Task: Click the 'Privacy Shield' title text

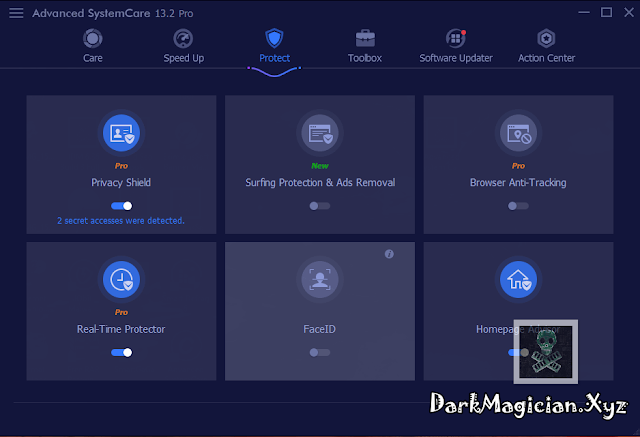Action: pyautogui.click(x=121, y=182)
